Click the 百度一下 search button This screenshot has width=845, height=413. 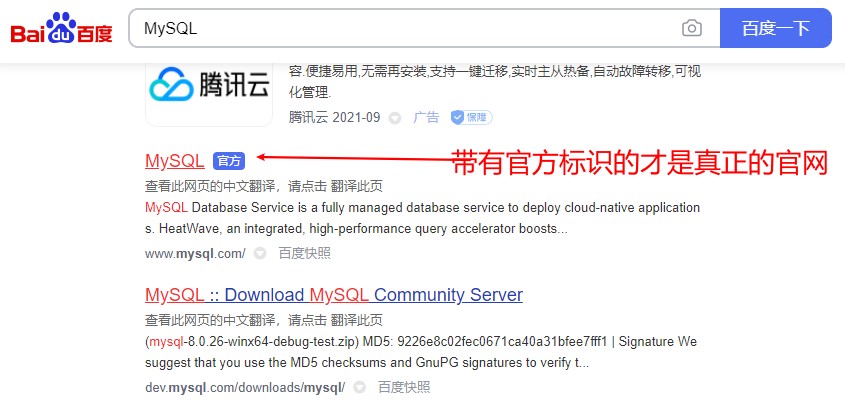775,28
